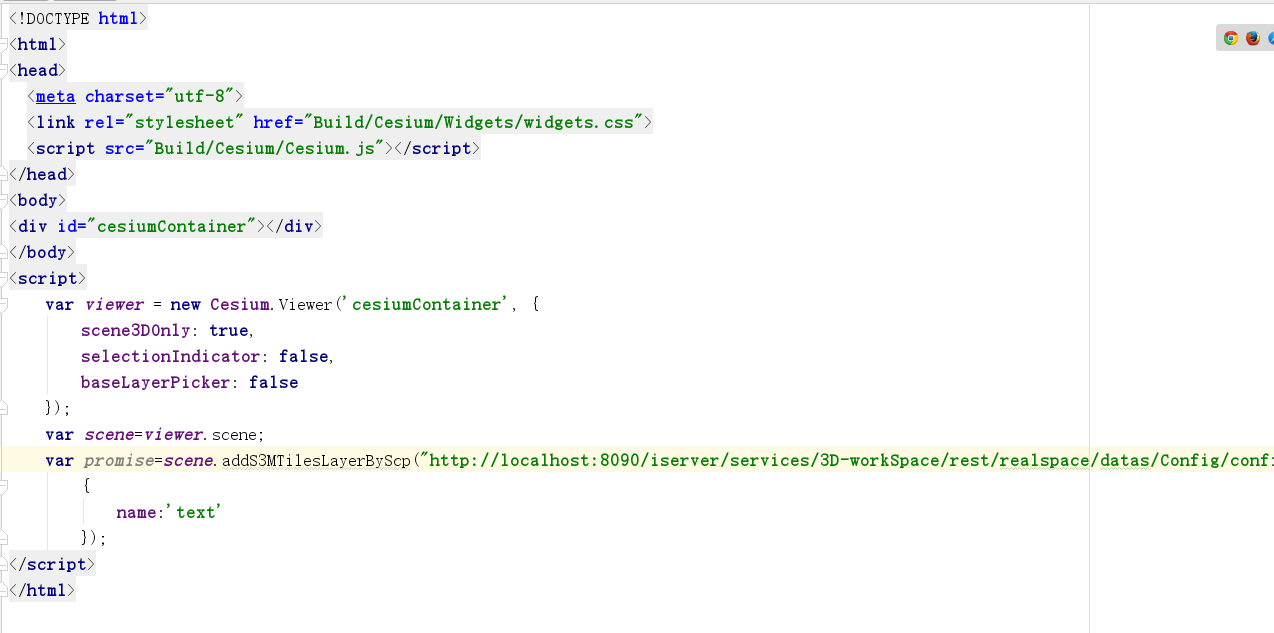This screenshot has height=633, width=1274.
Task: Place the cursor on the DOCTYPE html line
Action: 78,18
